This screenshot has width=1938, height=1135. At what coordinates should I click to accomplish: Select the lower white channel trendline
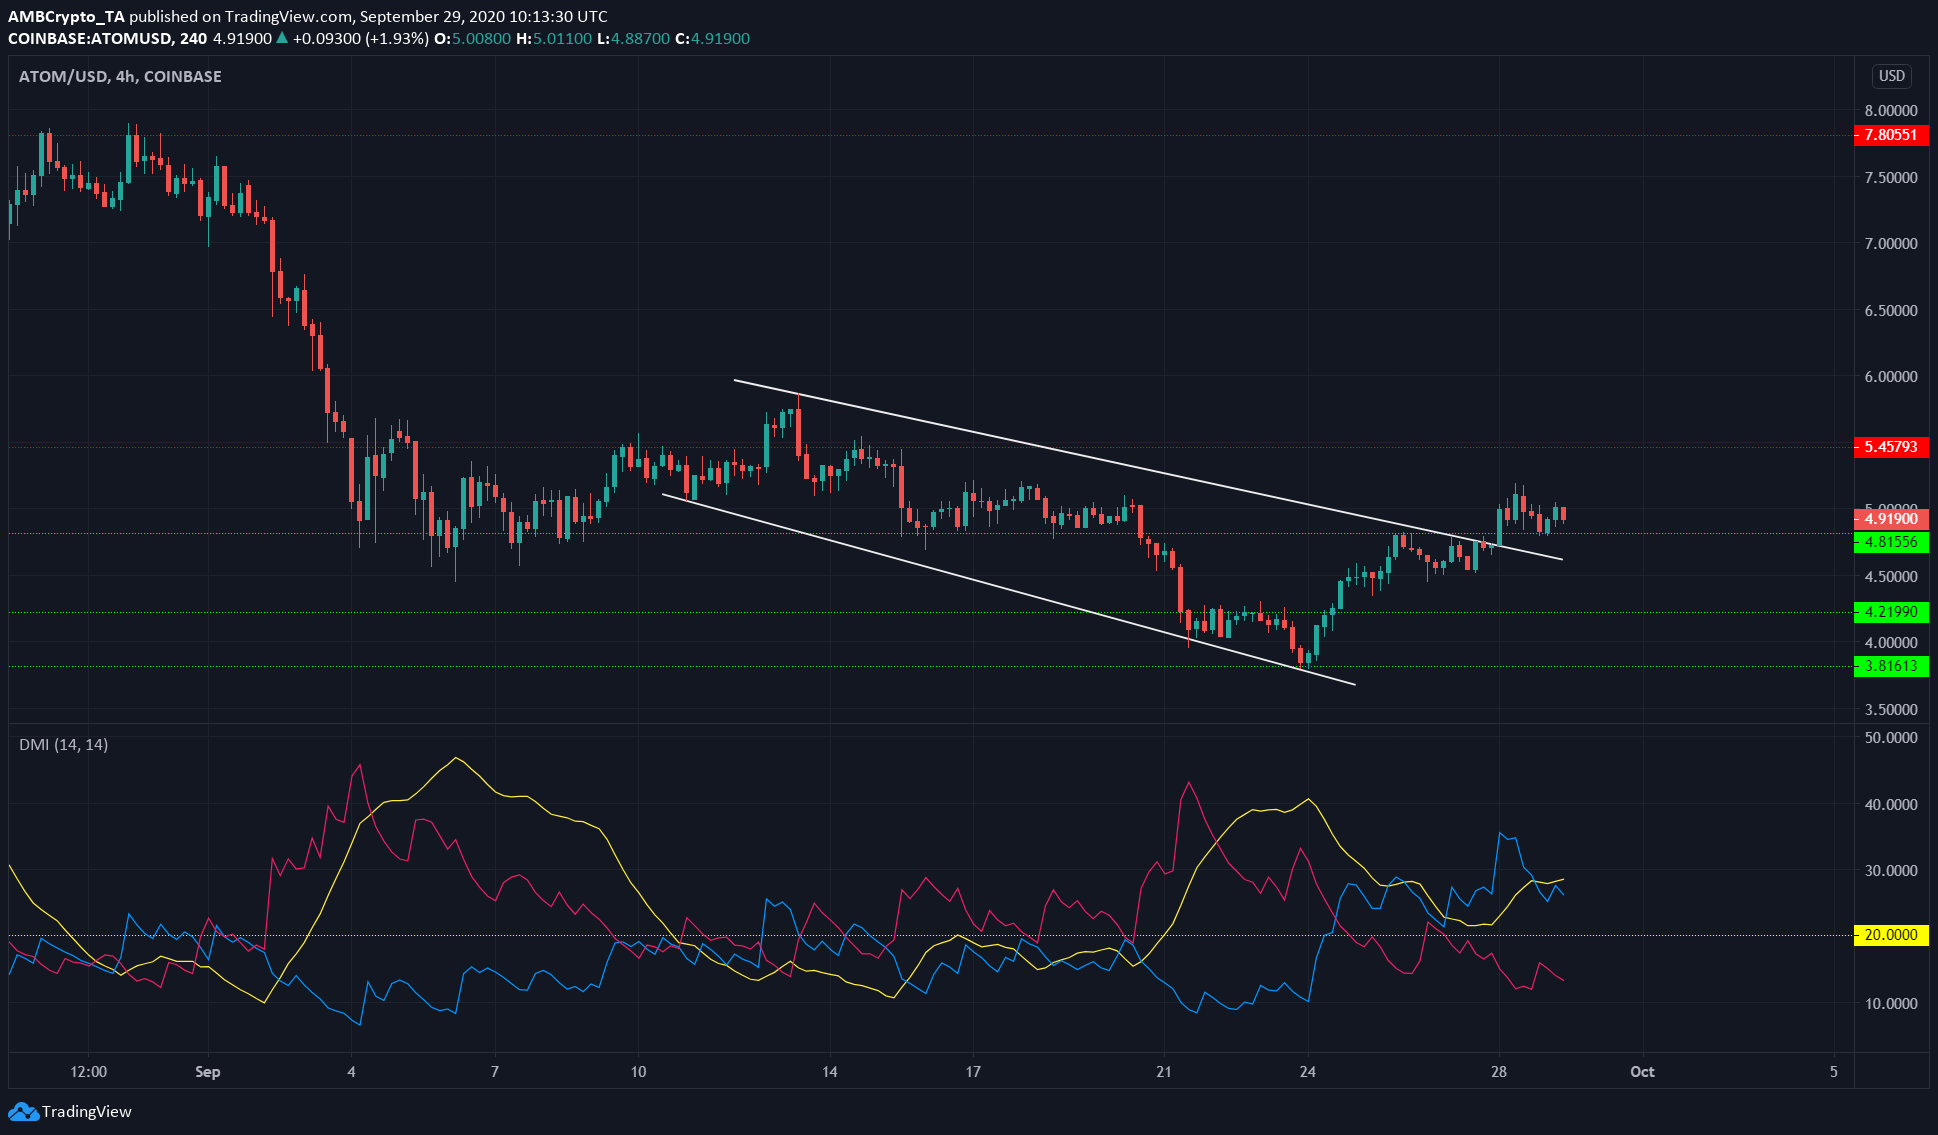1008,589
